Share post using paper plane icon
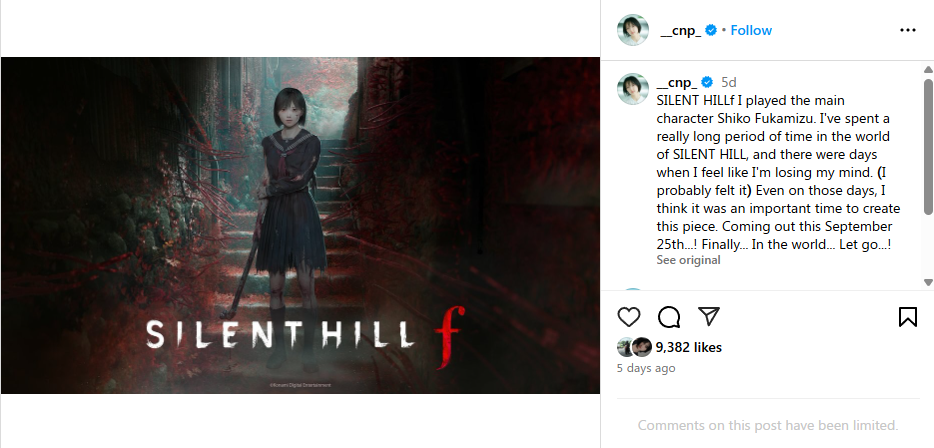 [x=709, y=316]
